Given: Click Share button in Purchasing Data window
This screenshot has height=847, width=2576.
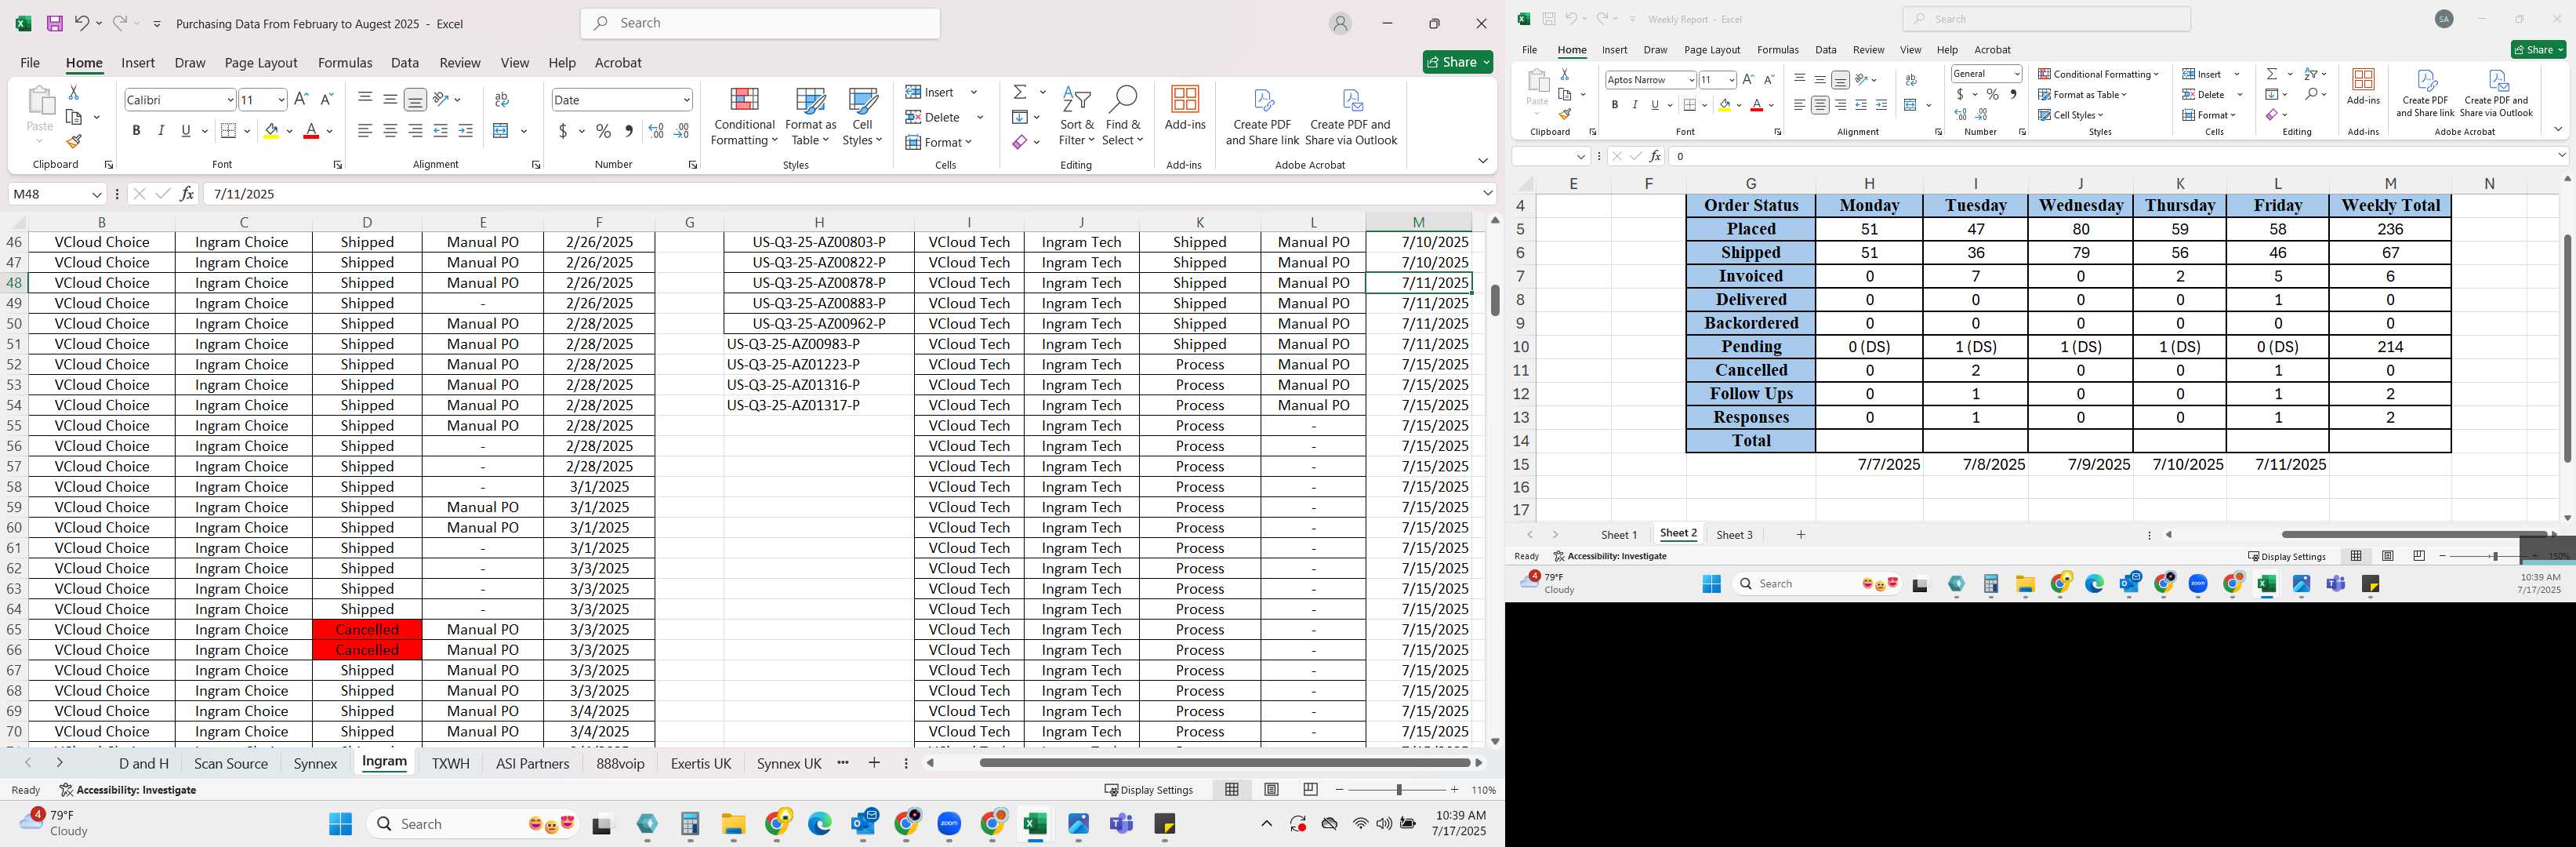Looking at the screenshot, I should pyautogui.click(x=1458, y=62).
